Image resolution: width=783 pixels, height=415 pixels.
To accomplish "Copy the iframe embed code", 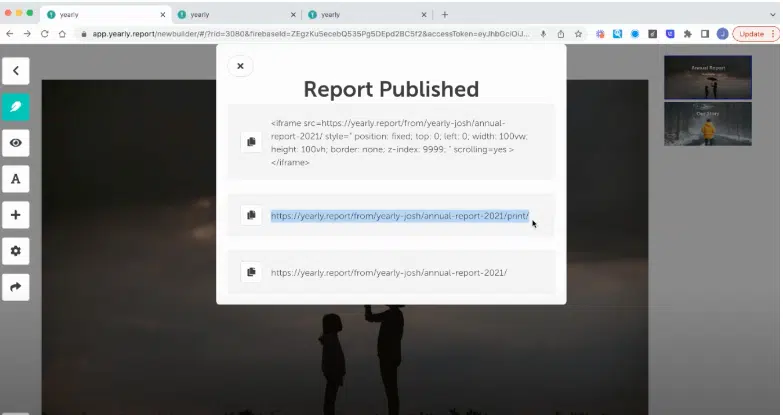I will (250, 142).
